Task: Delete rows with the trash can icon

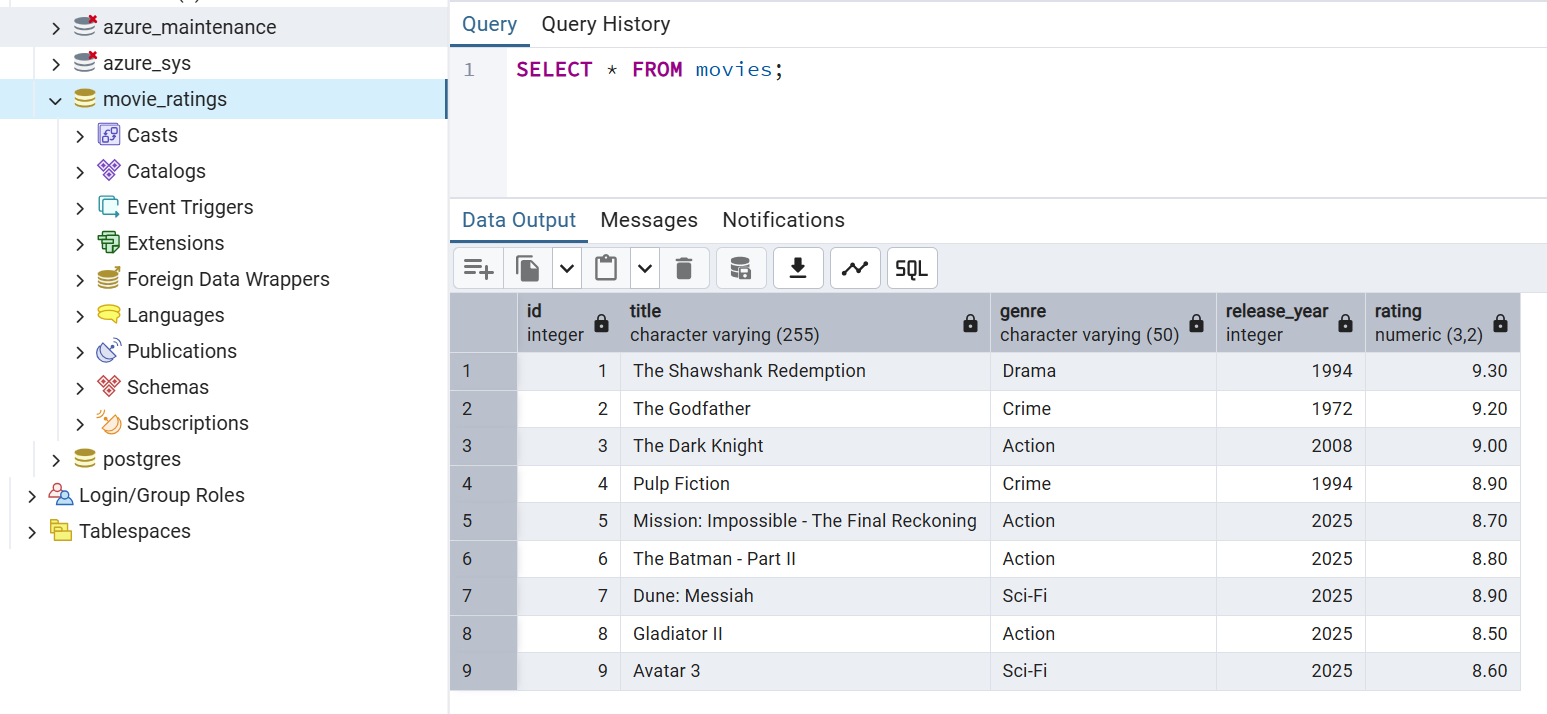Action: pyautogui.click(x=685, y=268)
